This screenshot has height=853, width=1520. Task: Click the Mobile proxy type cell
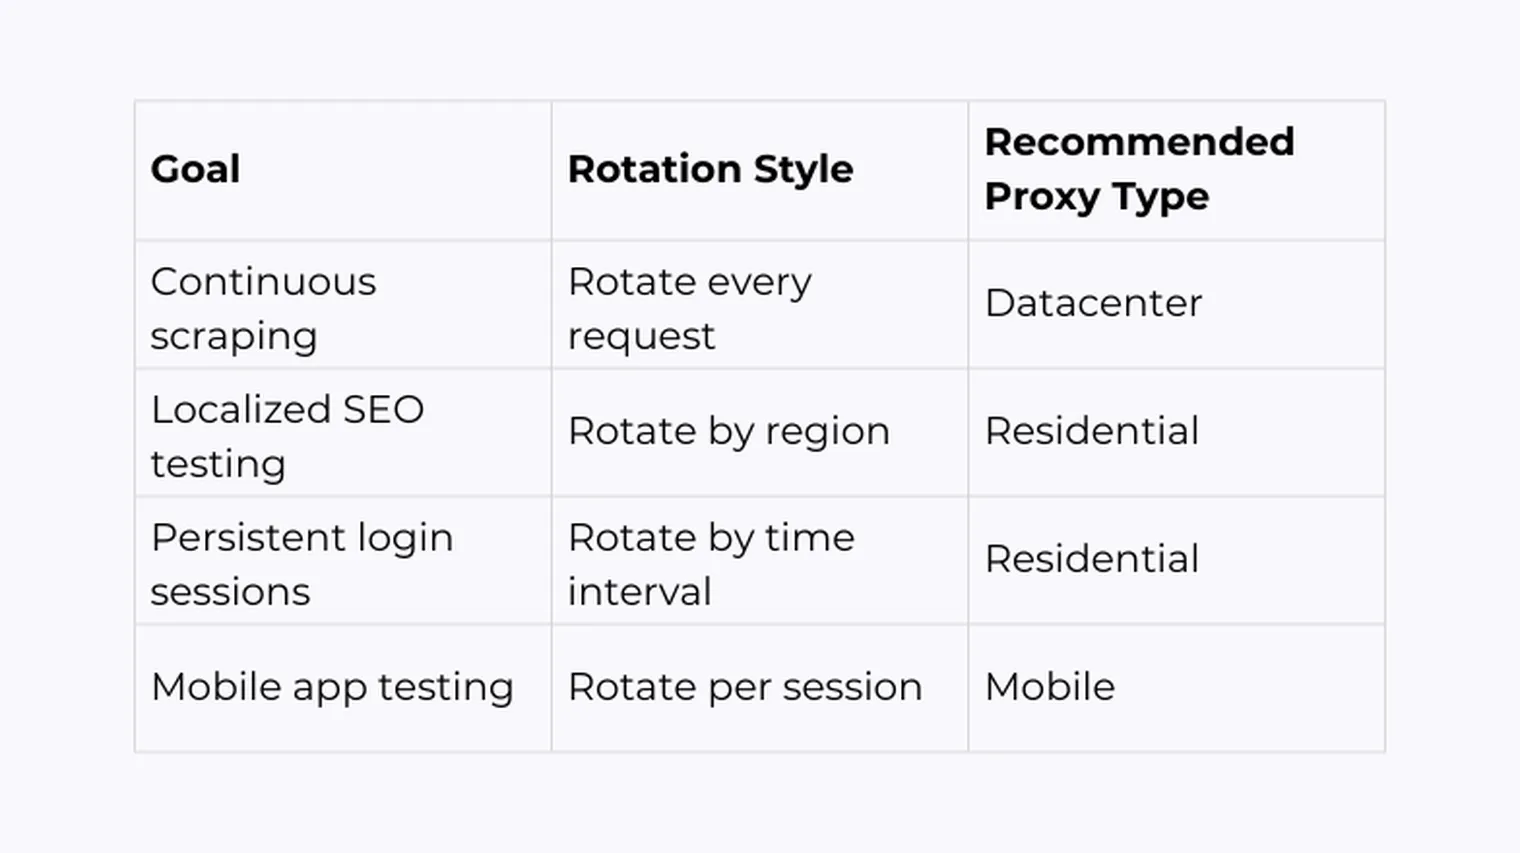pyautogui.click(x=1176, y=688)
